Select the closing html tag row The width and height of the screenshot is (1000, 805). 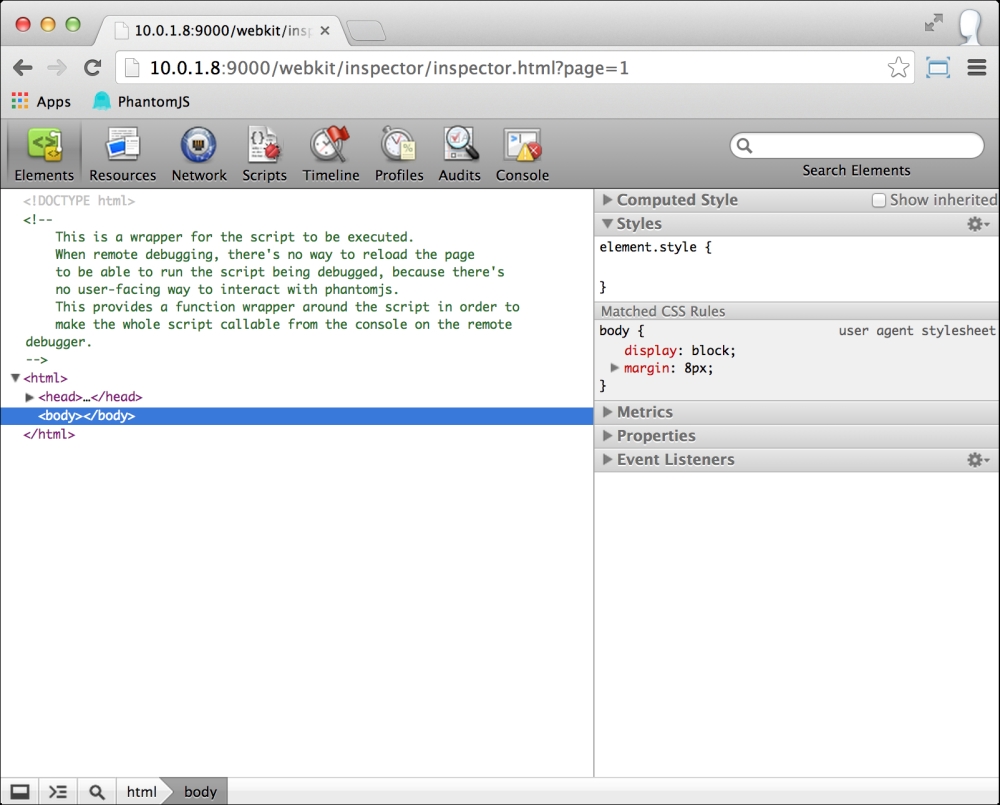tap(49, 434)
